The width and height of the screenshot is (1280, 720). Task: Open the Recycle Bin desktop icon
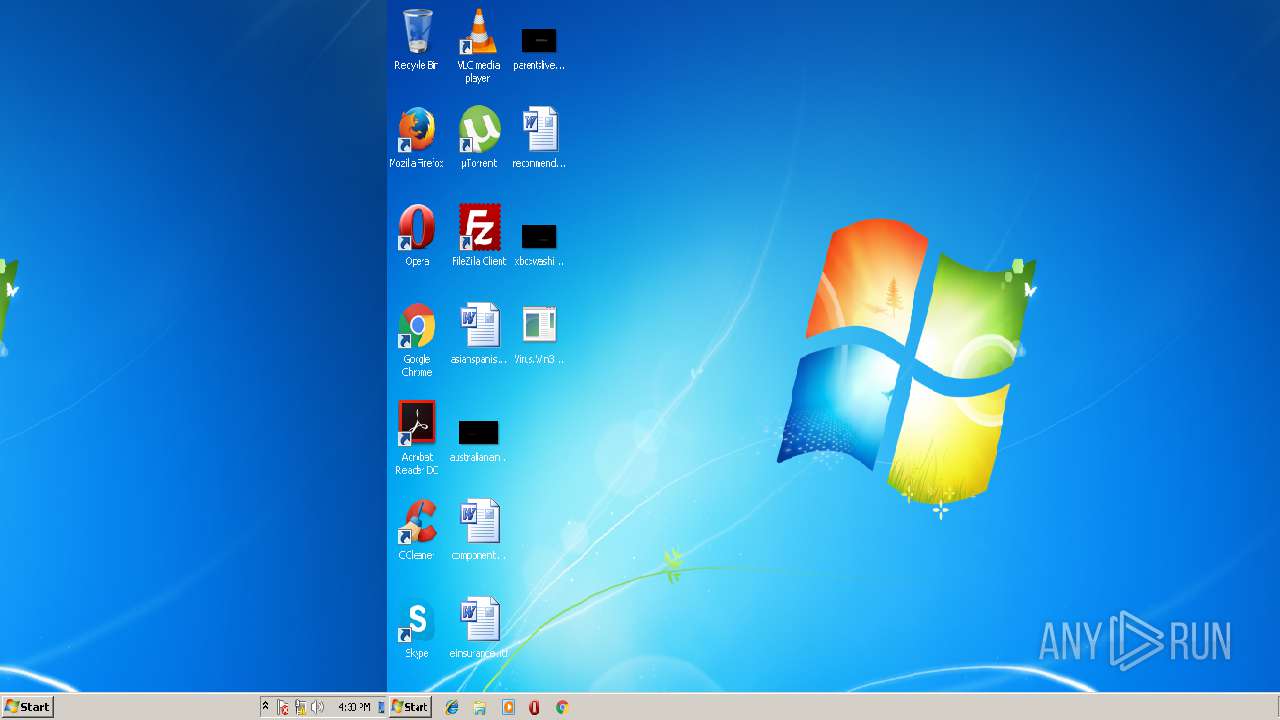(x=417, y=31)
